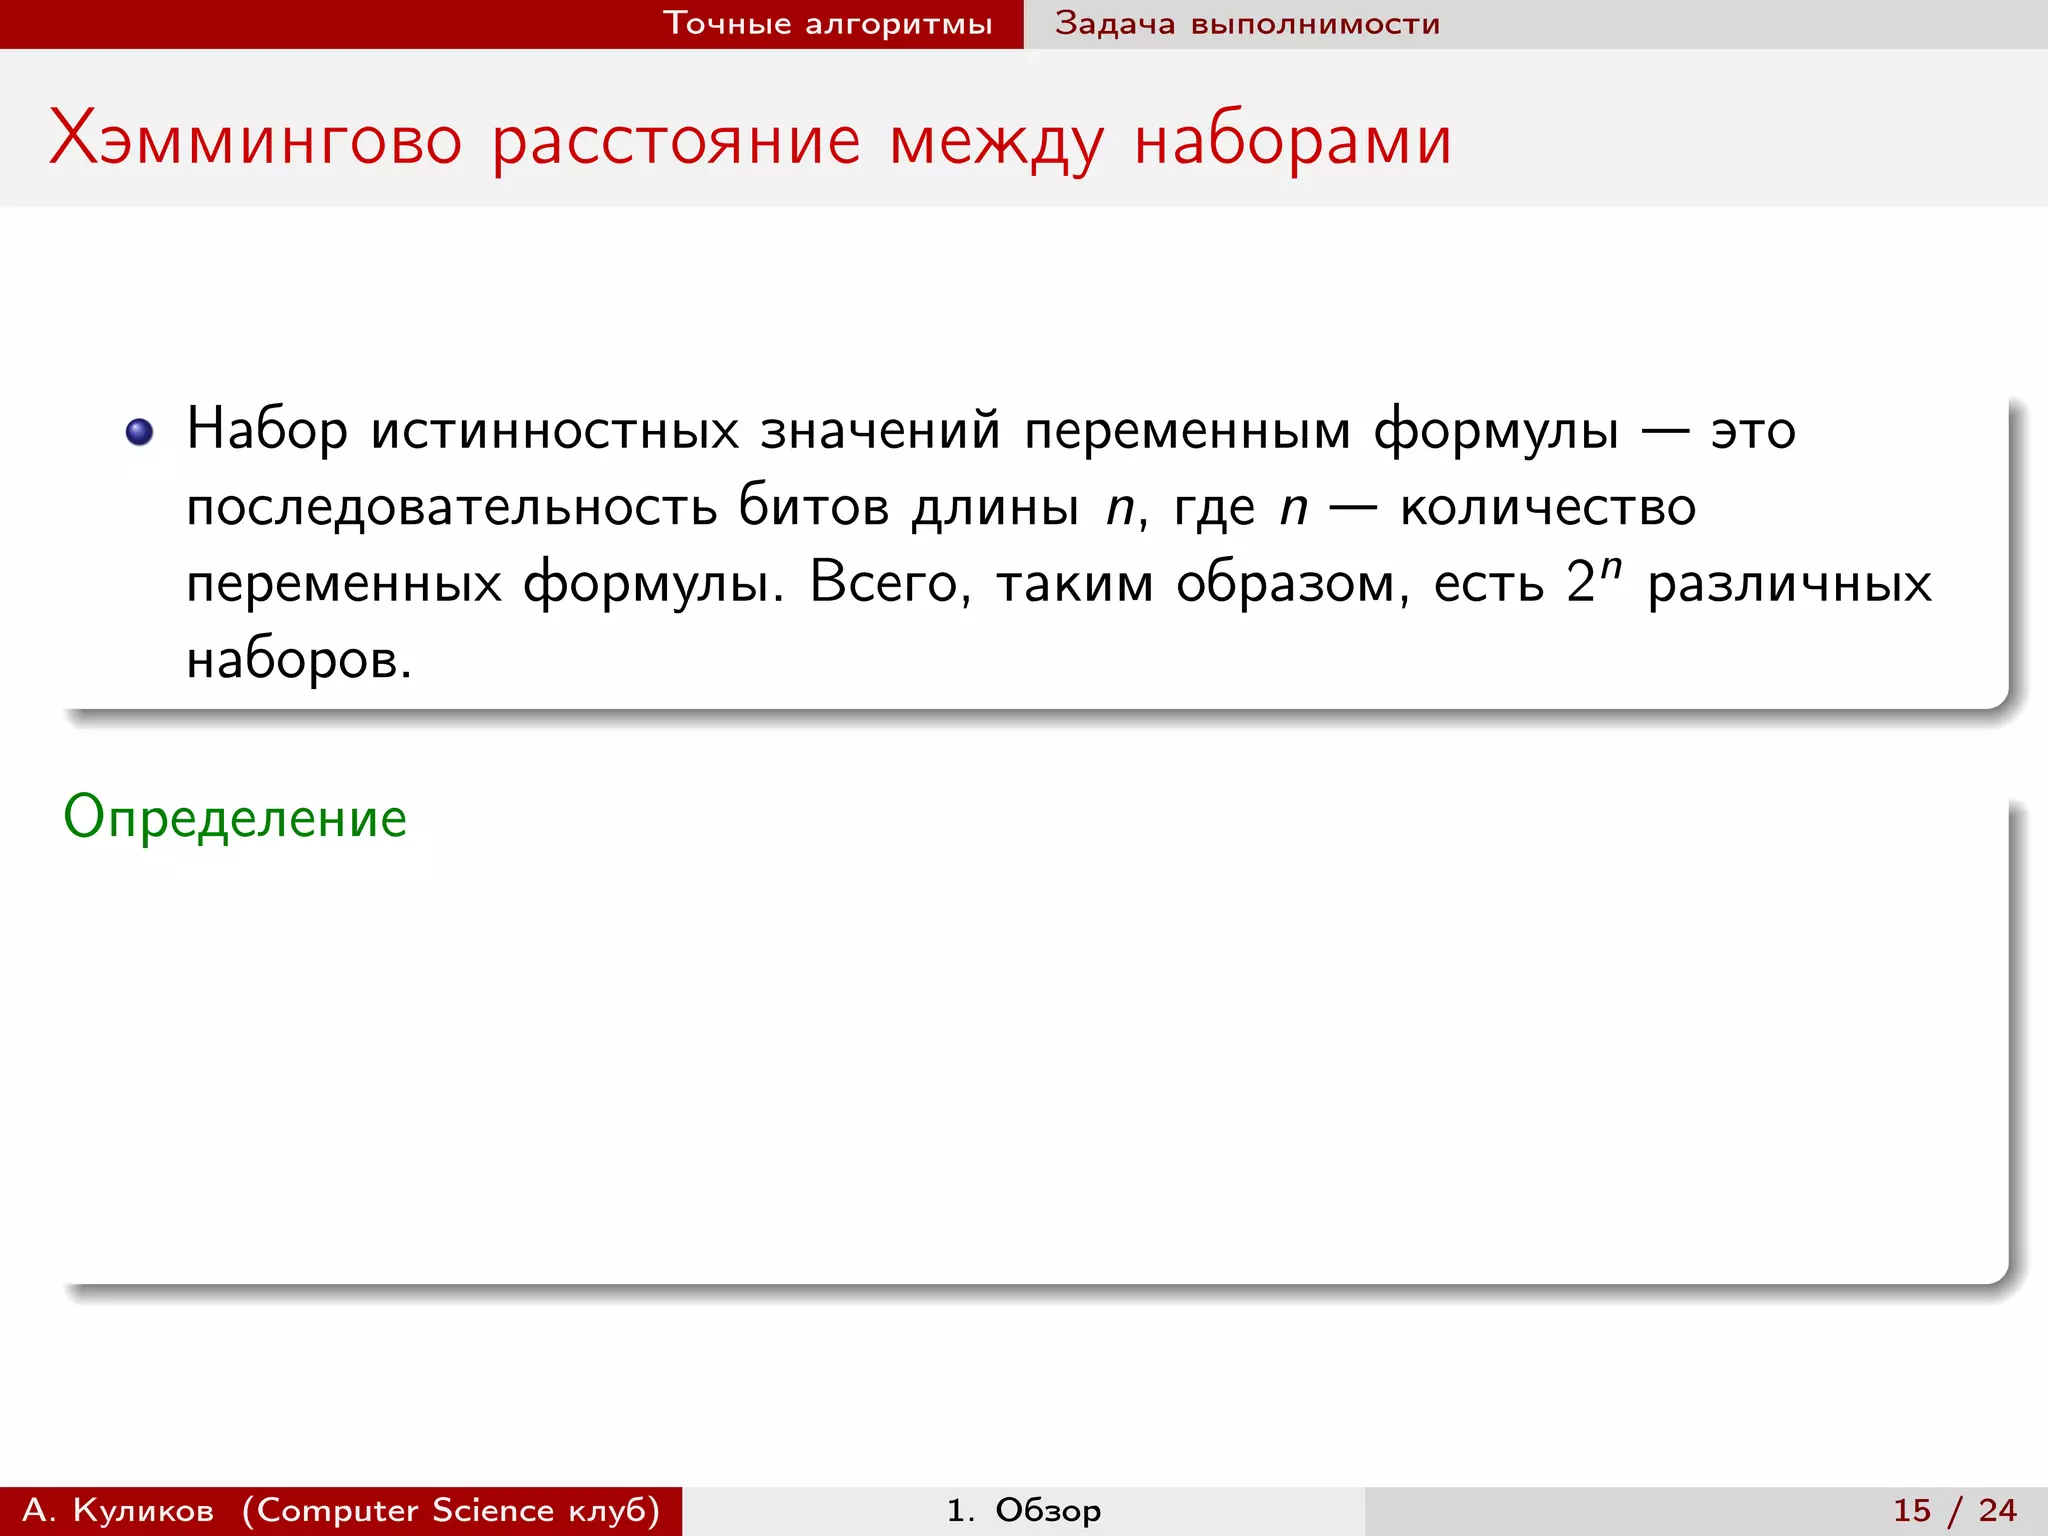Select slide title 'Хэммингово расстояние между наборами'
This screenshot has width=2048, height=1536.
(750, 140)
